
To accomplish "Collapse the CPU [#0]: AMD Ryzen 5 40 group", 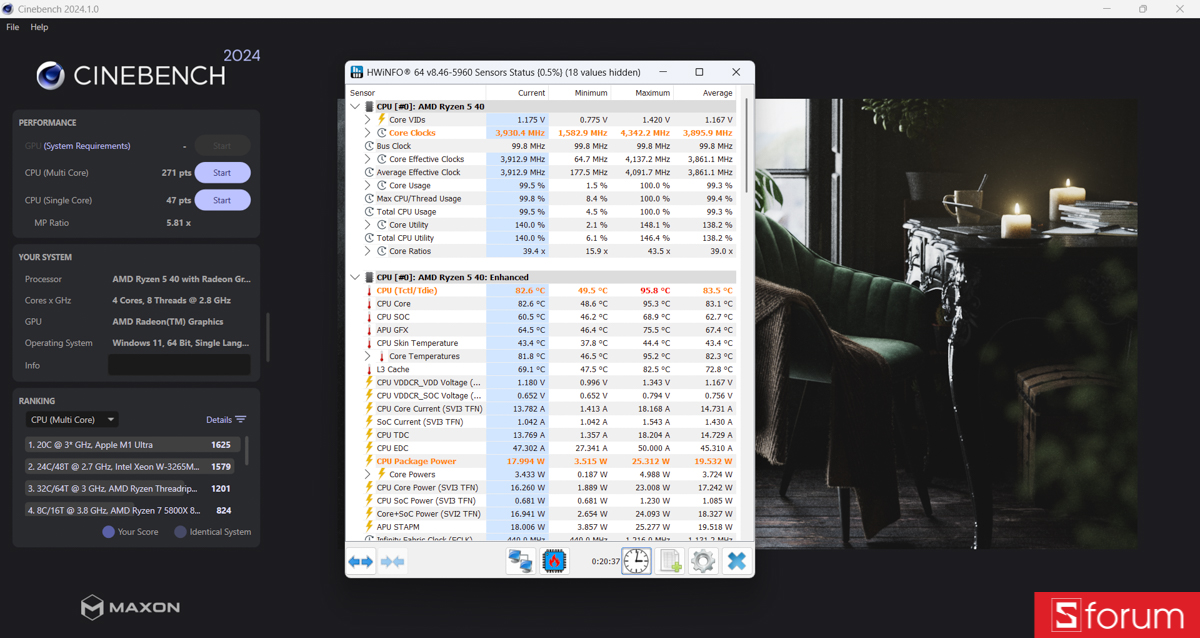I will (355, 106).
